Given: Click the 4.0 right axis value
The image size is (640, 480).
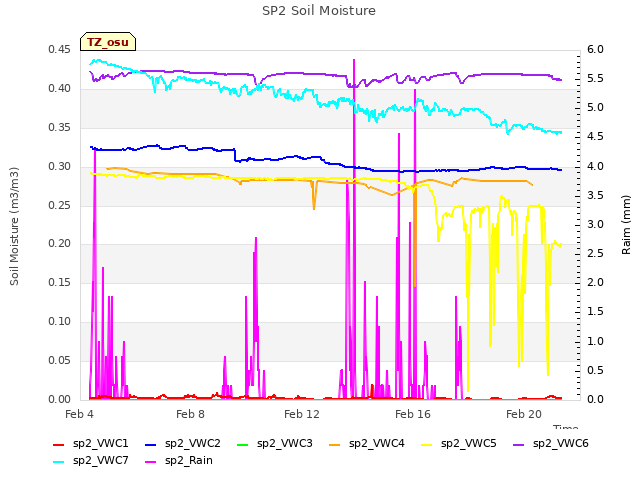Looking at the screenshot, I should (x=595, y=166).
